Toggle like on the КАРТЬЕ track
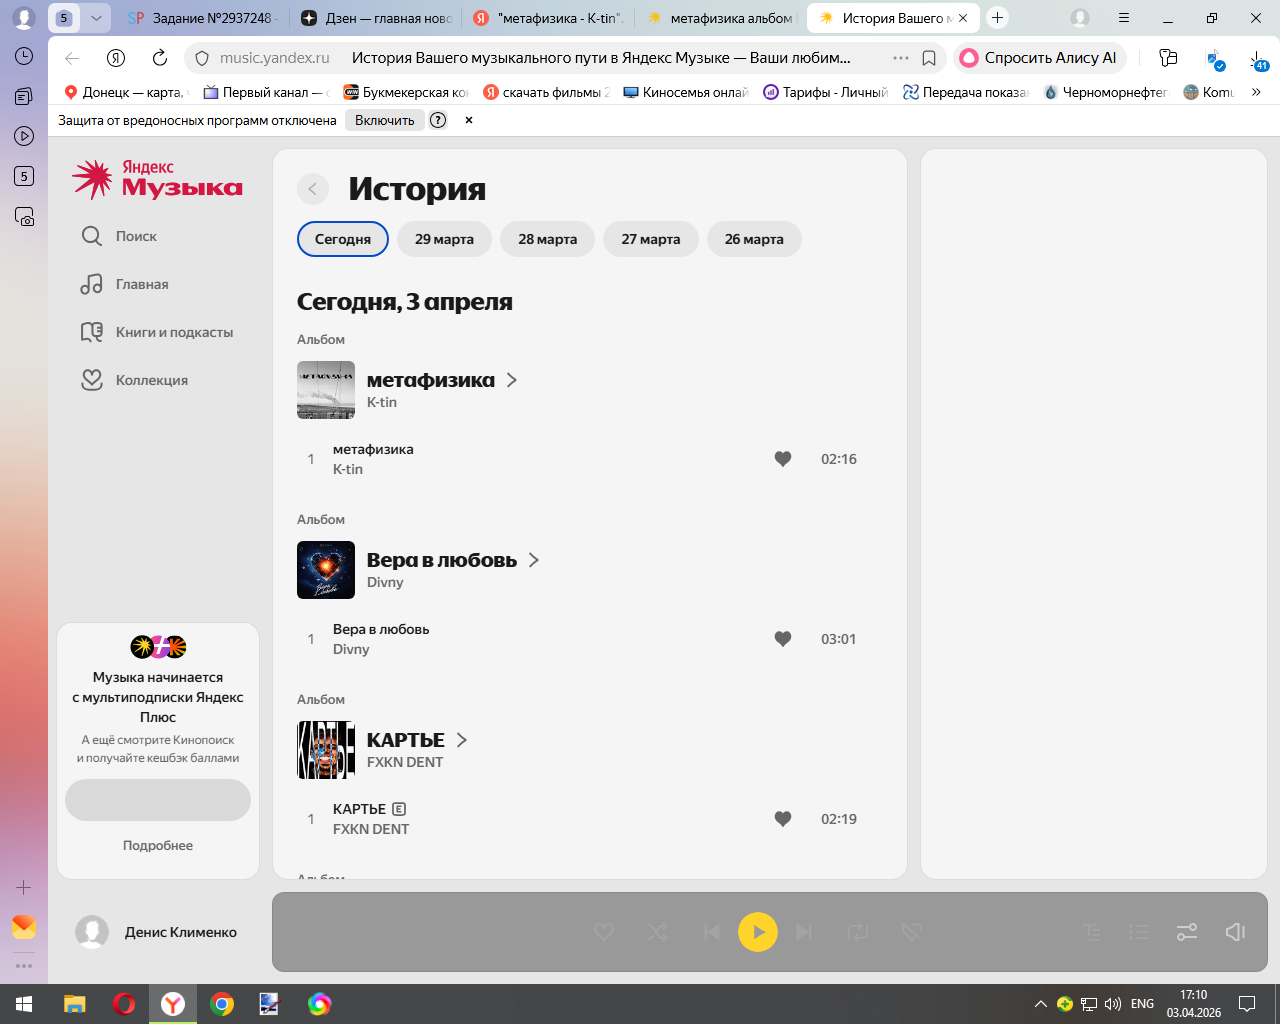This screenshot has height=1024, width=1280. click(x=783, y=819)
